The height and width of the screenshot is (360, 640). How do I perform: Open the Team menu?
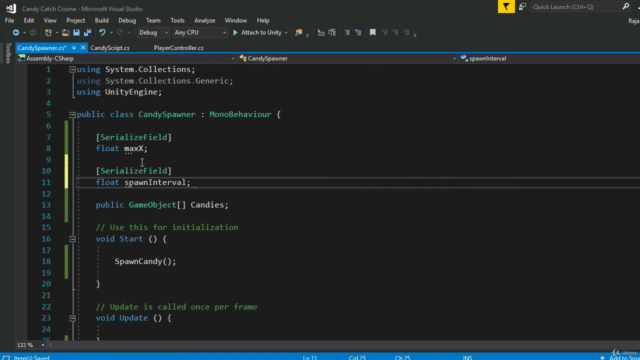pyautogui.click(x=153, y=20)
